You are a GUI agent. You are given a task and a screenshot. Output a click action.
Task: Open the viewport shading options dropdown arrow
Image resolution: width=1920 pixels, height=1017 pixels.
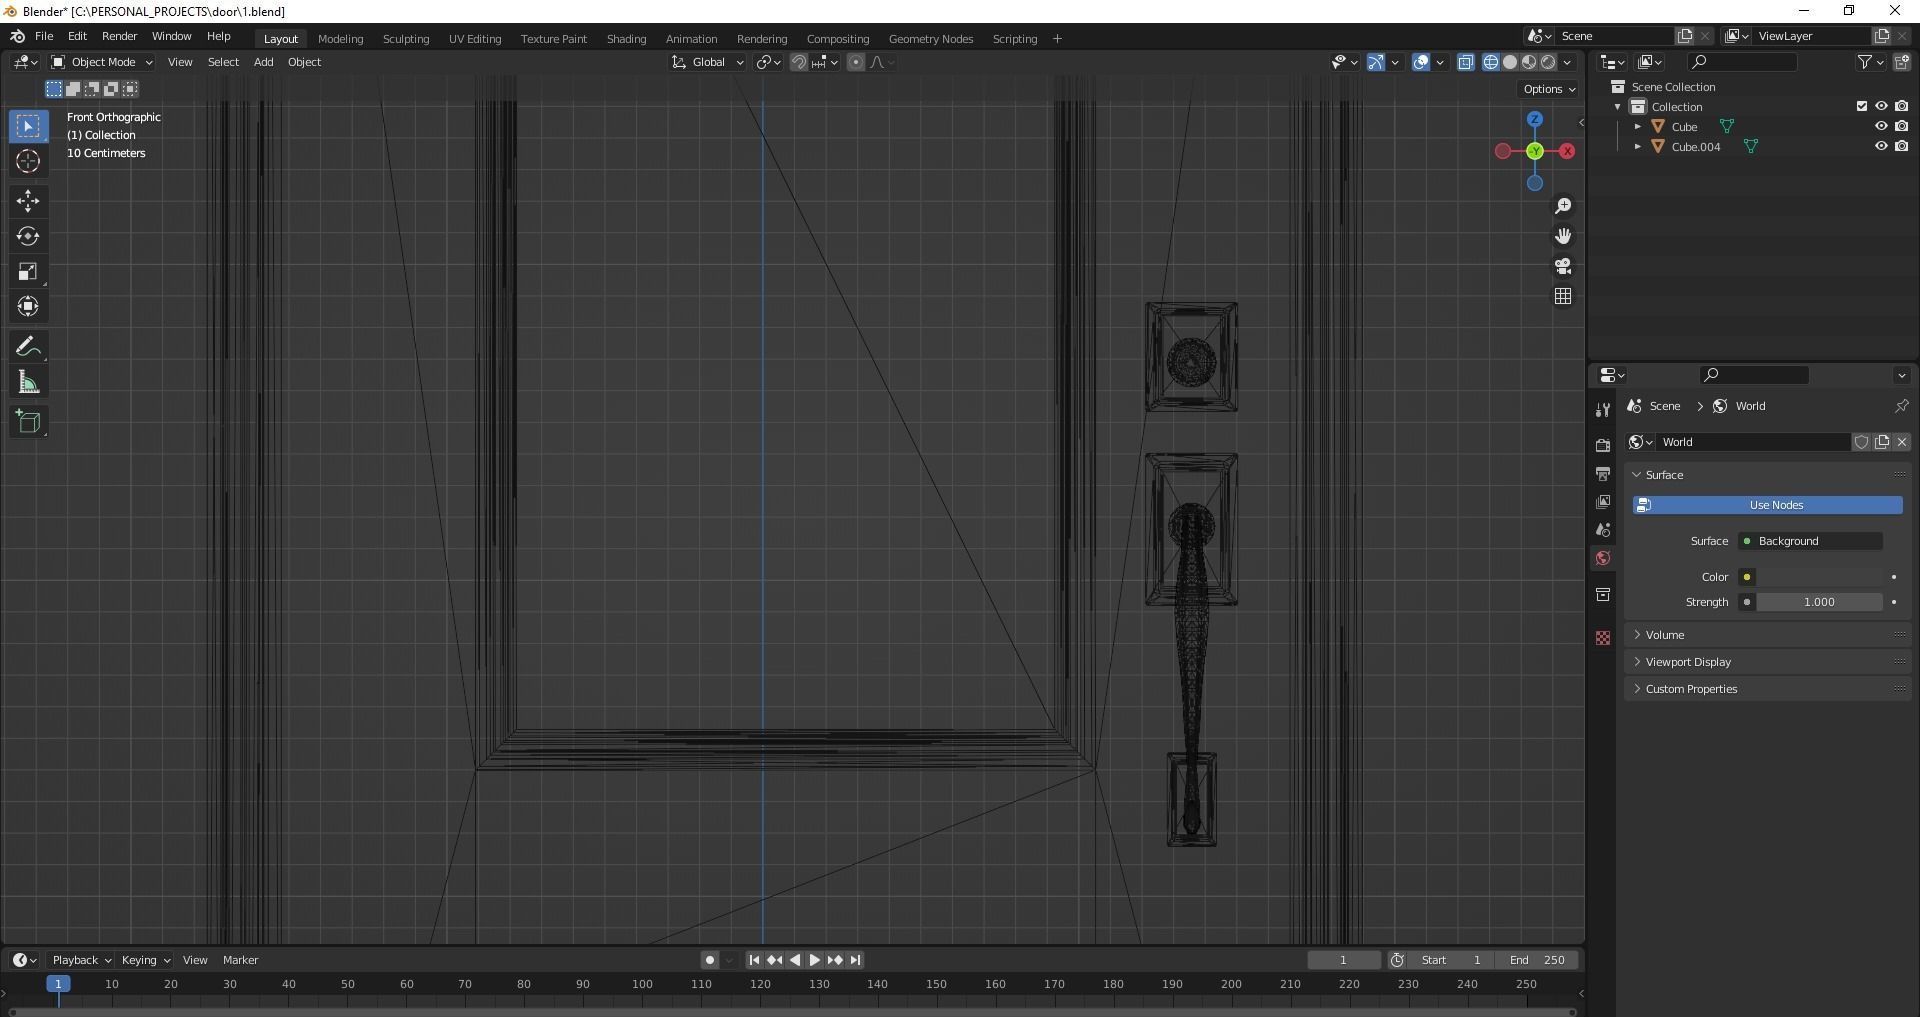pos(1567,62)
